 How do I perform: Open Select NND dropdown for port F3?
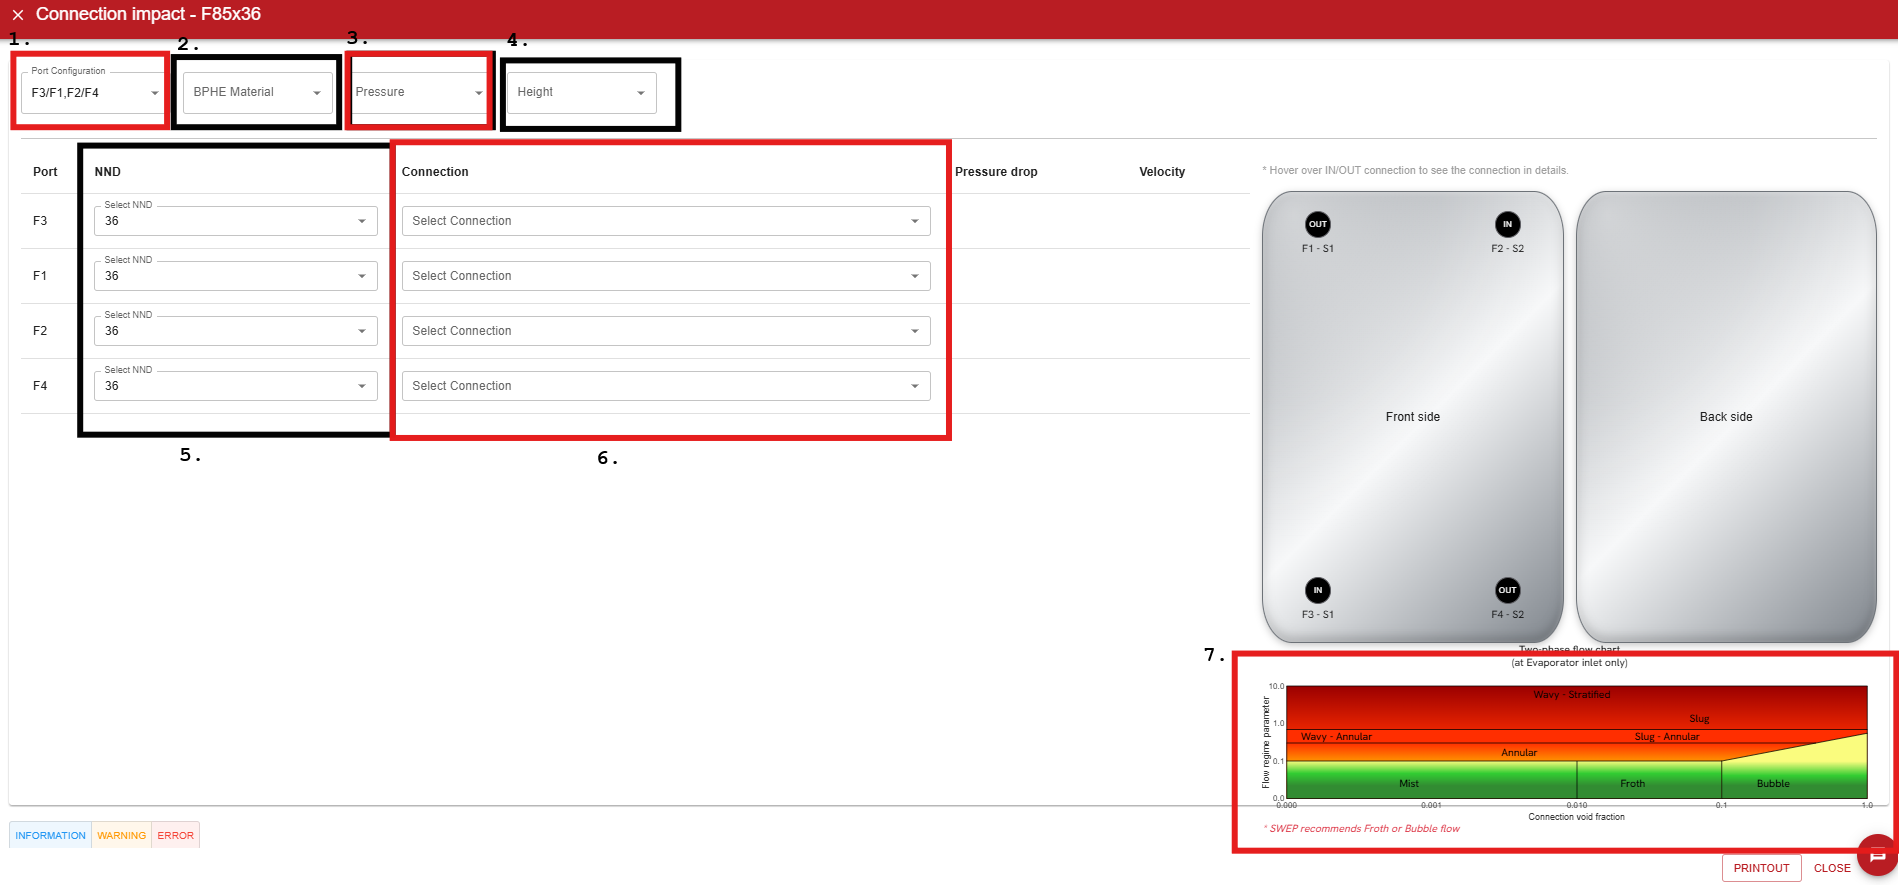[x=235, y=221]
